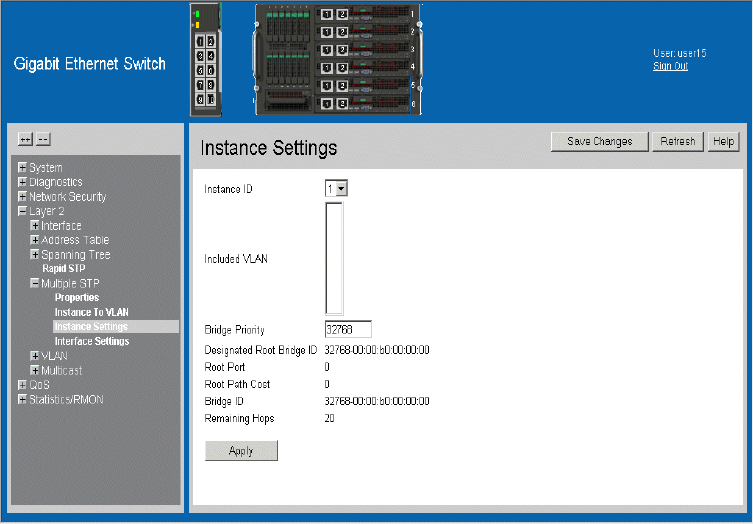Click the Refresh button
Screen dimensions: 753x524
coord(677,142)
